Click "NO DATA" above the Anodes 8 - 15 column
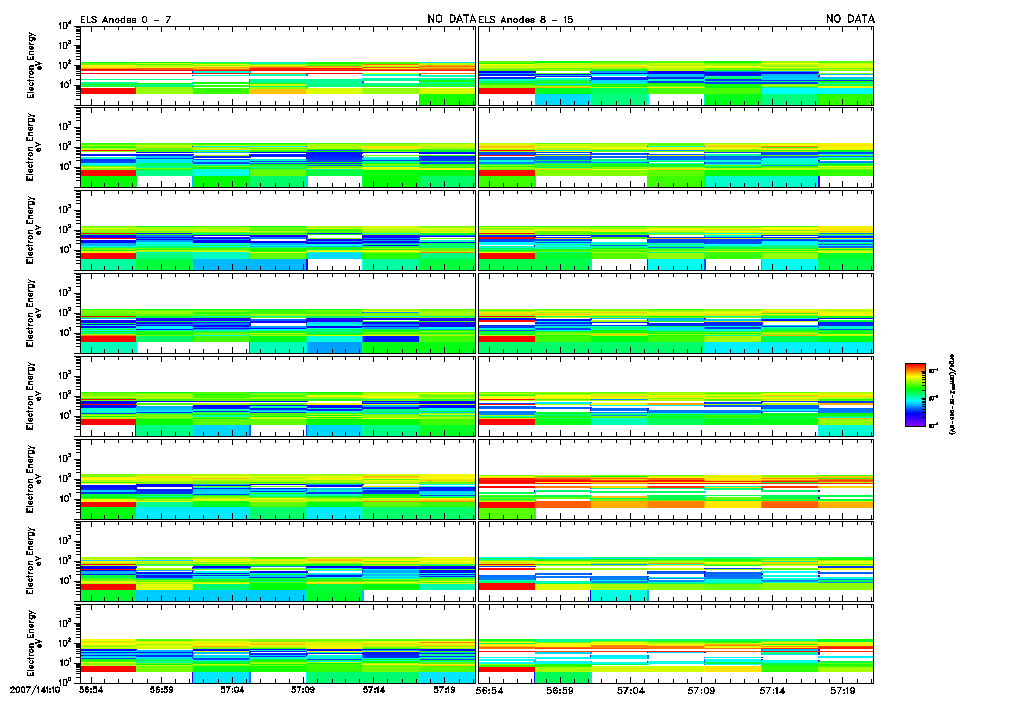The height and width of the screenshot is (708, 1024). point(850,19)
